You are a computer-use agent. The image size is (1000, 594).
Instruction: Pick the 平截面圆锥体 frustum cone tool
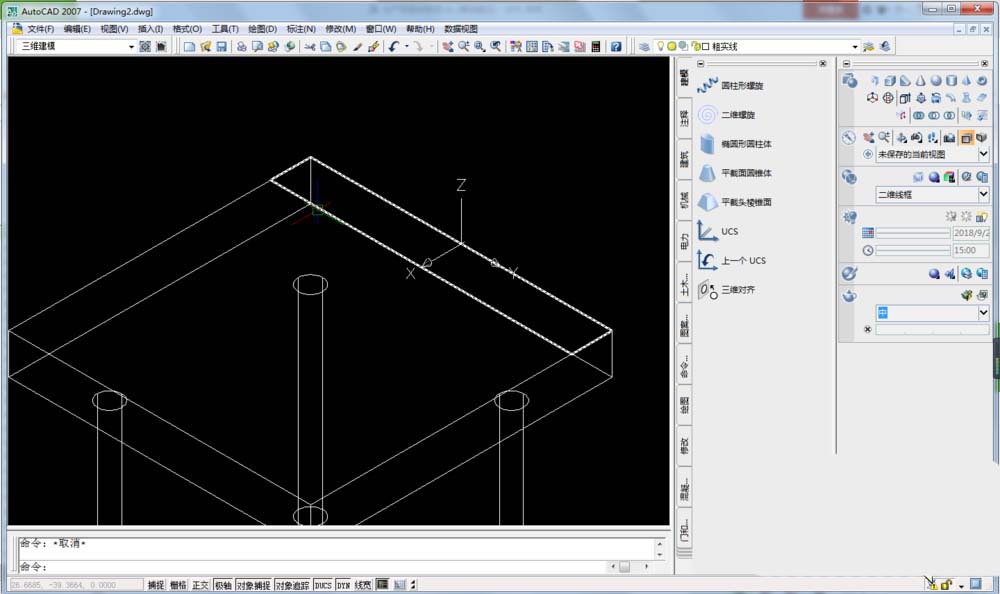coord(744,173)
